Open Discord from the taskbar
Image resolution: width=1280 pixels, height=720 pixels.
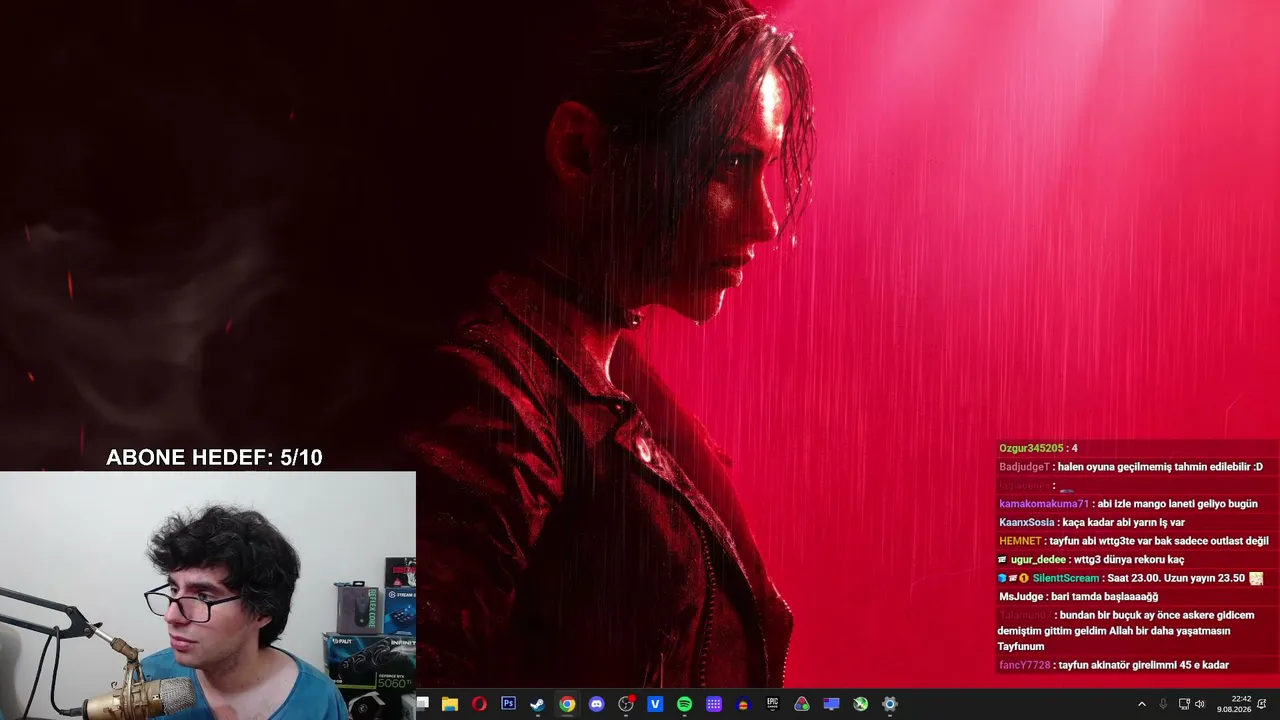coord(597,704)
